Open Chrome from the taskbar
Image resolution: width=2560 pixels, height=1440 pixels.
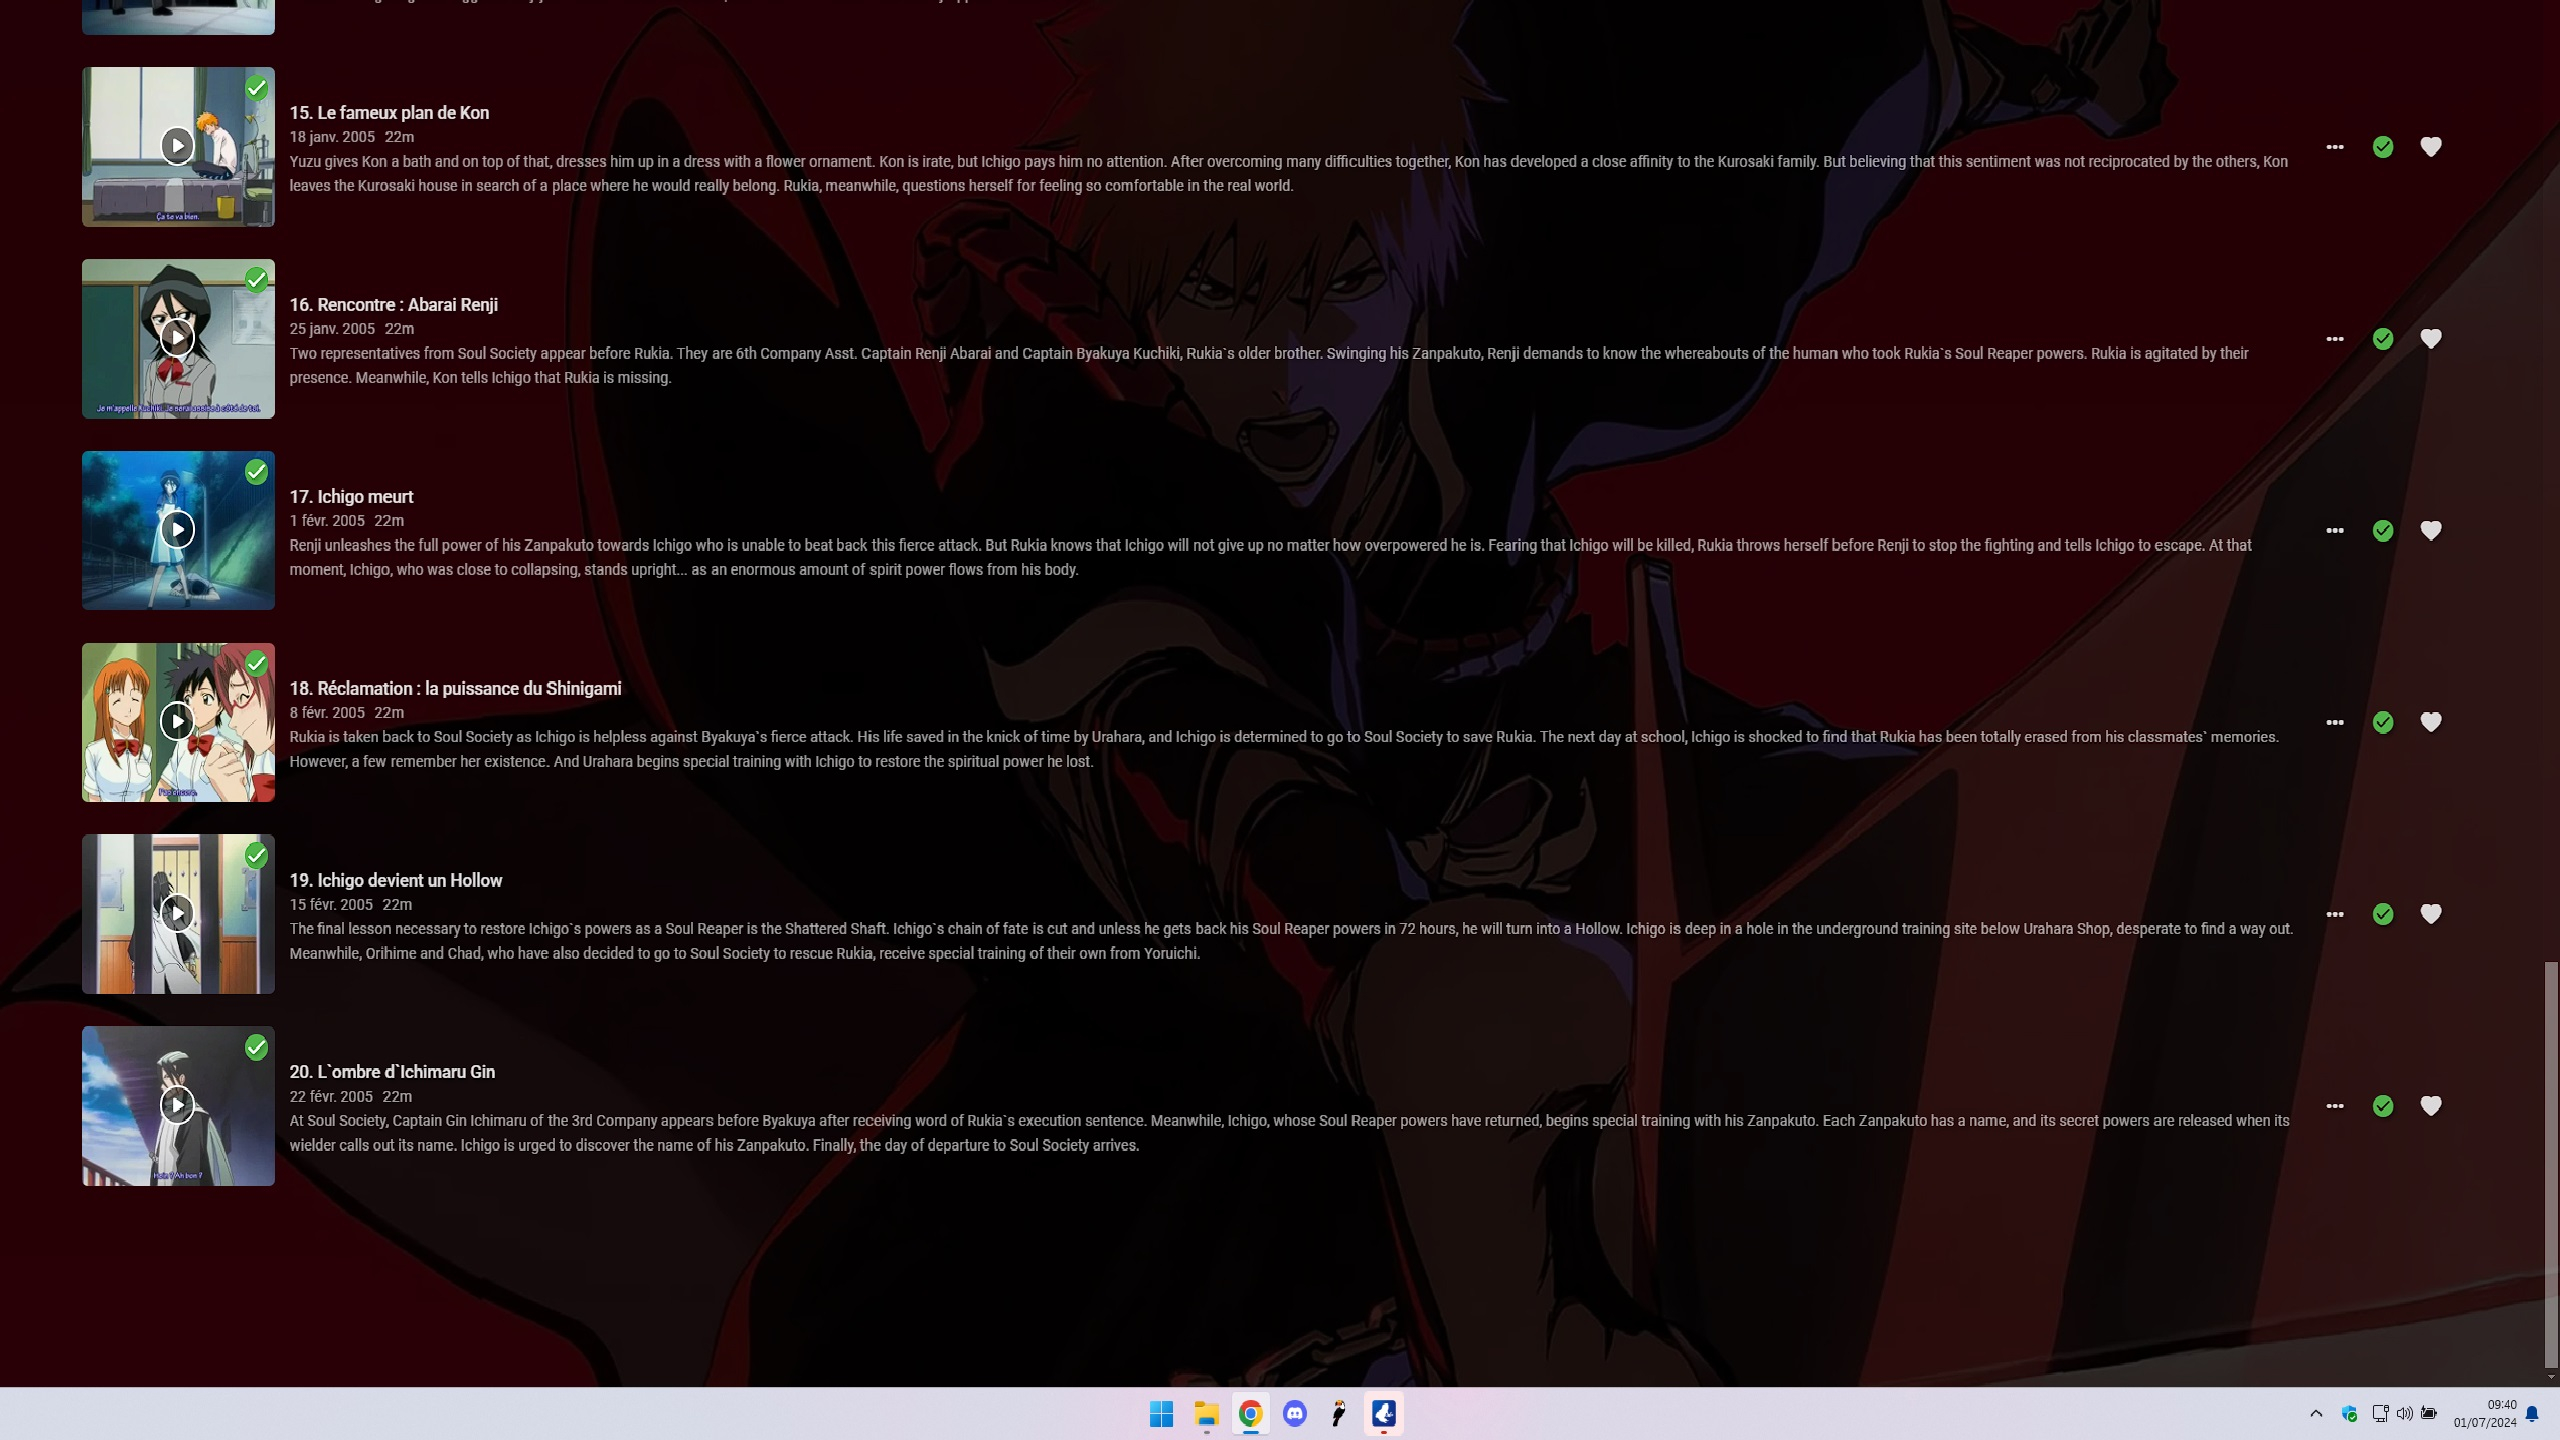pyautogui.click(x=1250, y=1414)
